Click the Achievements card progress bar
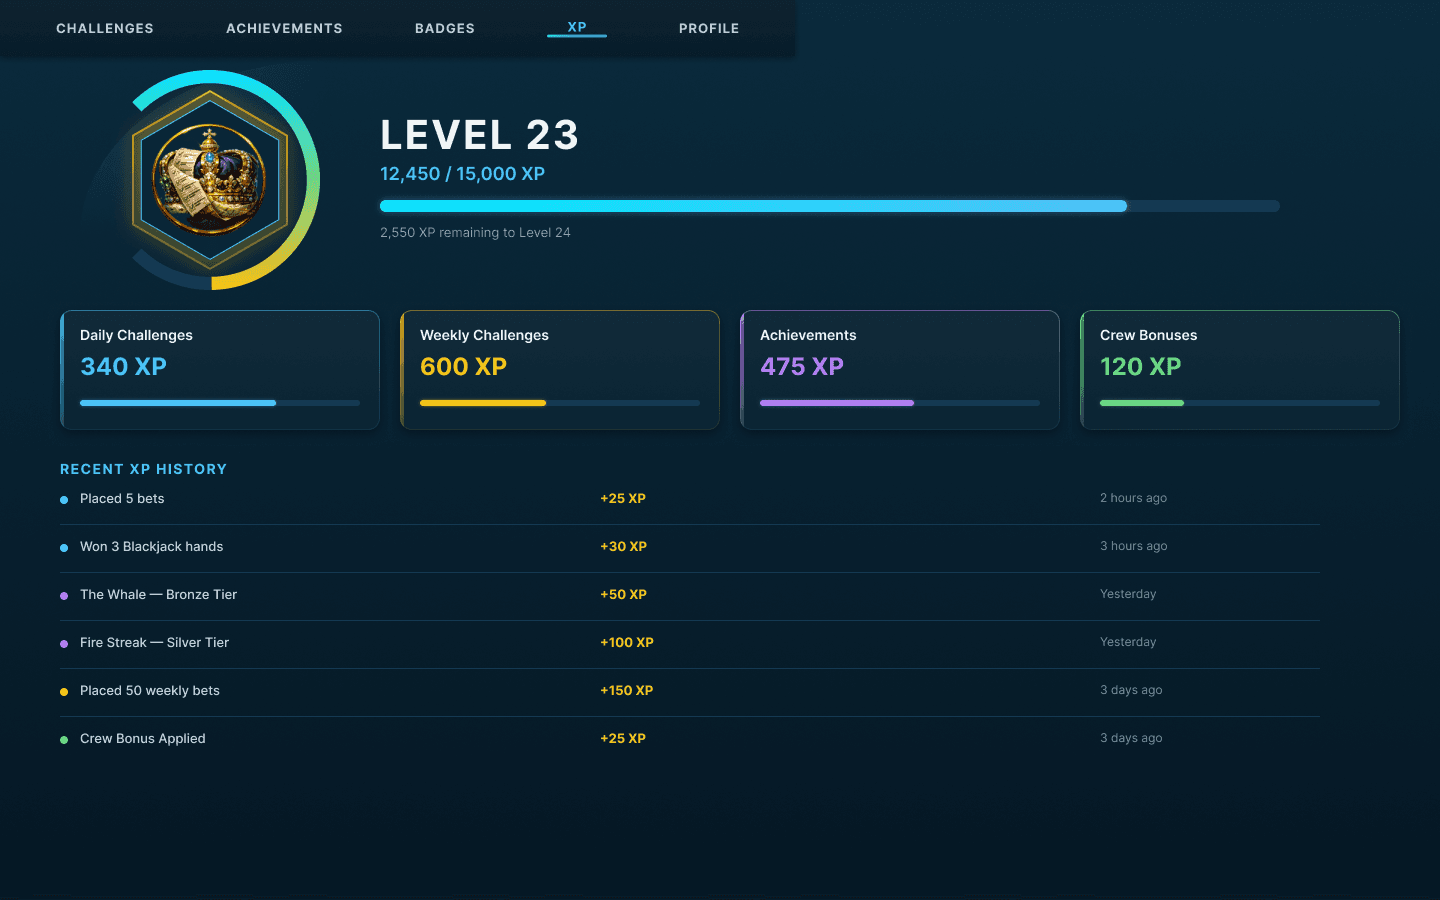Viewport: 1440px width, 900px height. pos(900,403)
